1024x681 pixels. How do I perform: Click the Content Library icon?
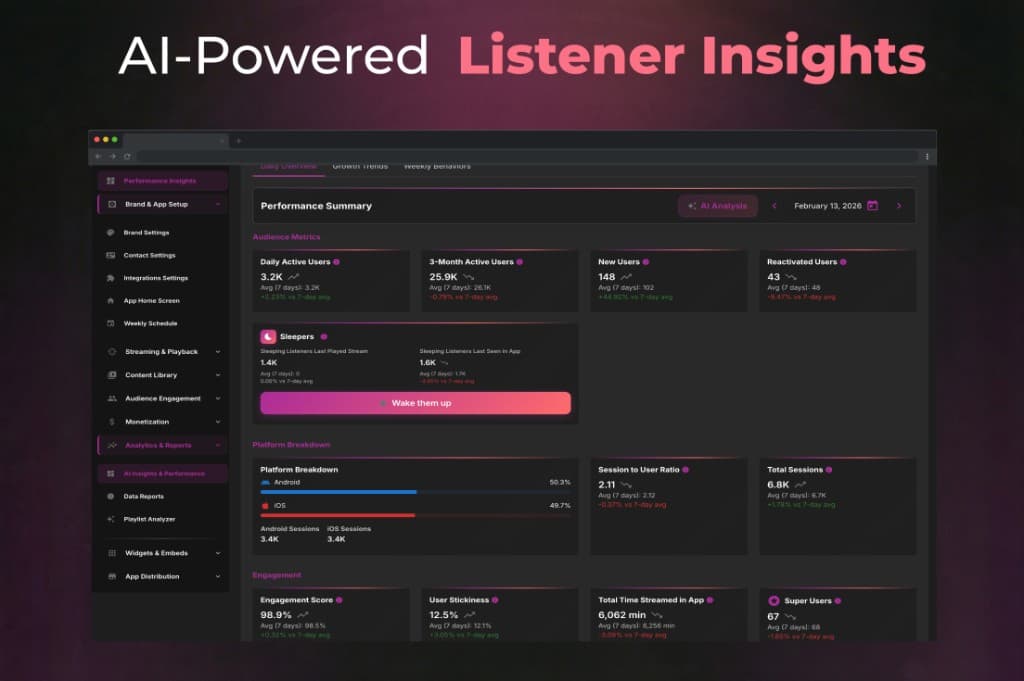click(x=112, y=375)
